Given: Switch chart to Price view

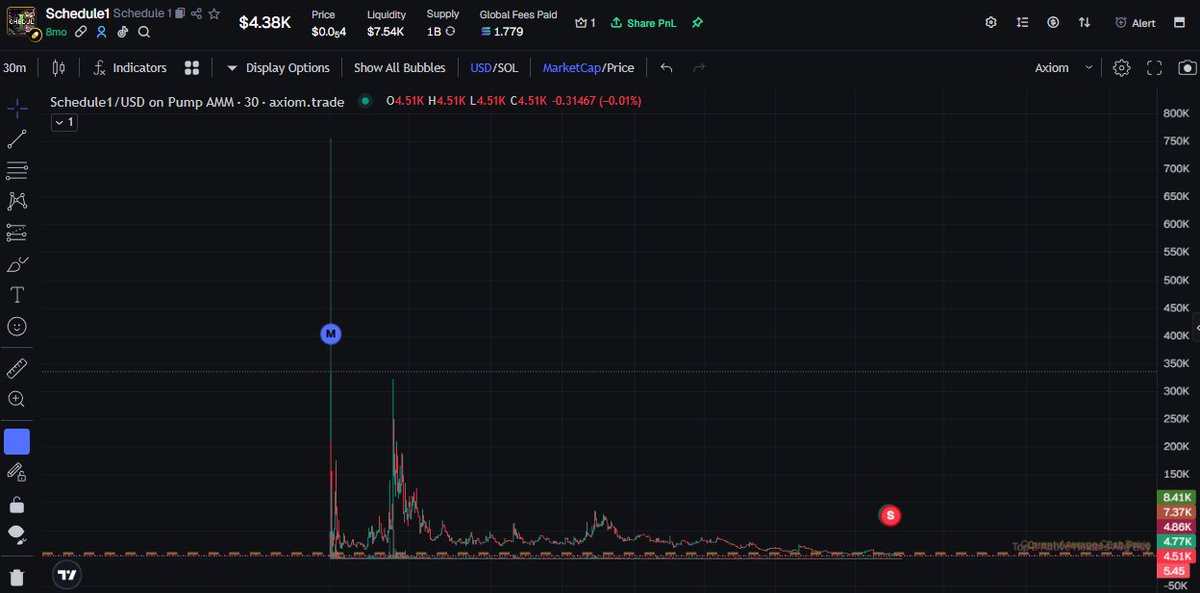Looking at the screenshot, I should 621,68.
